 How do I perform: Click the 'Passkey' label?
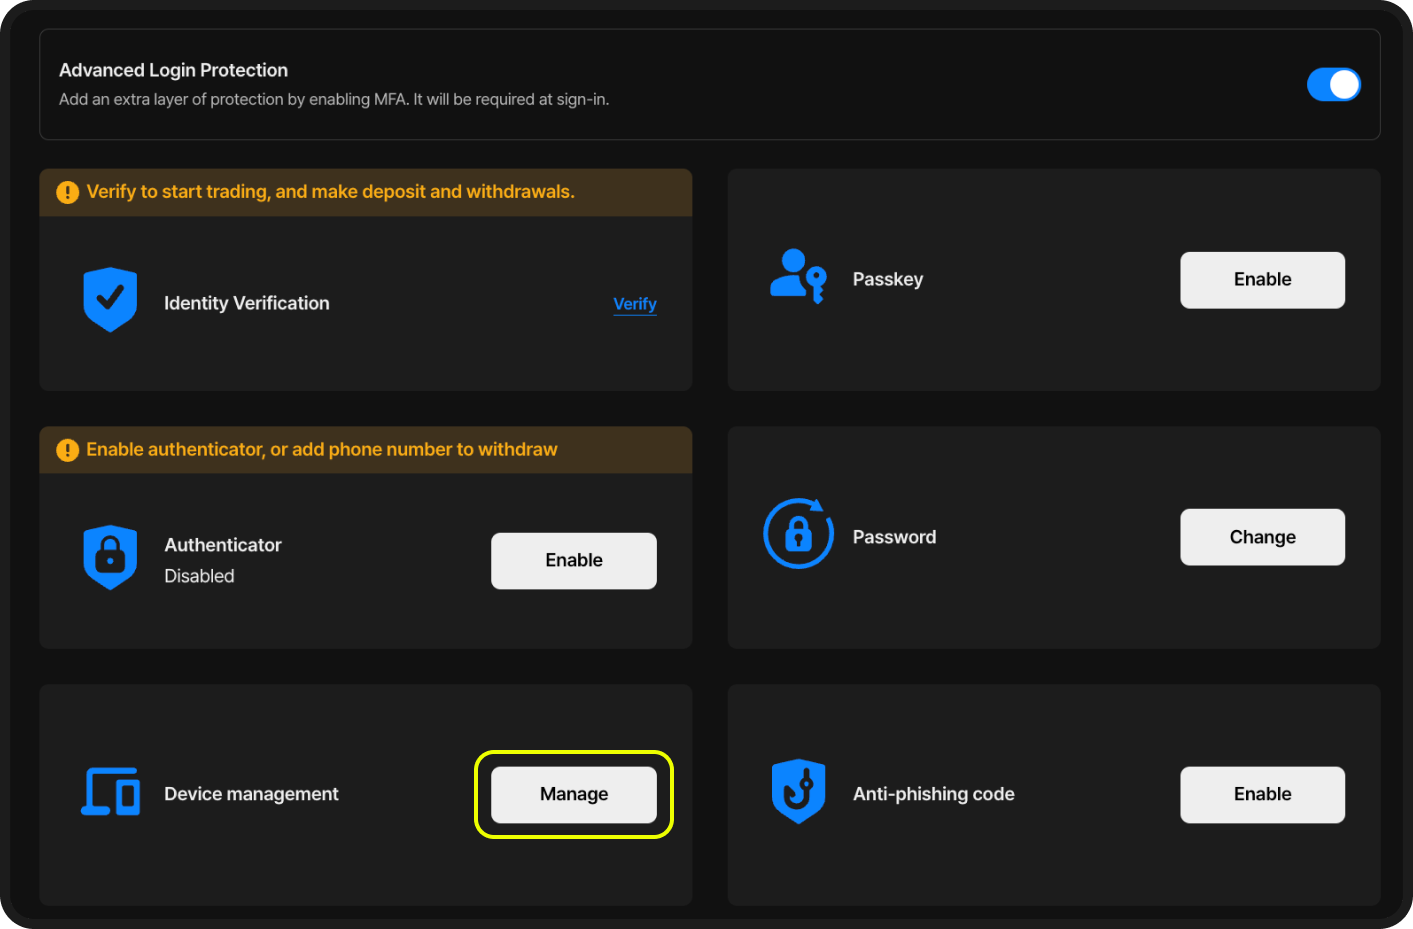(888, 279)
